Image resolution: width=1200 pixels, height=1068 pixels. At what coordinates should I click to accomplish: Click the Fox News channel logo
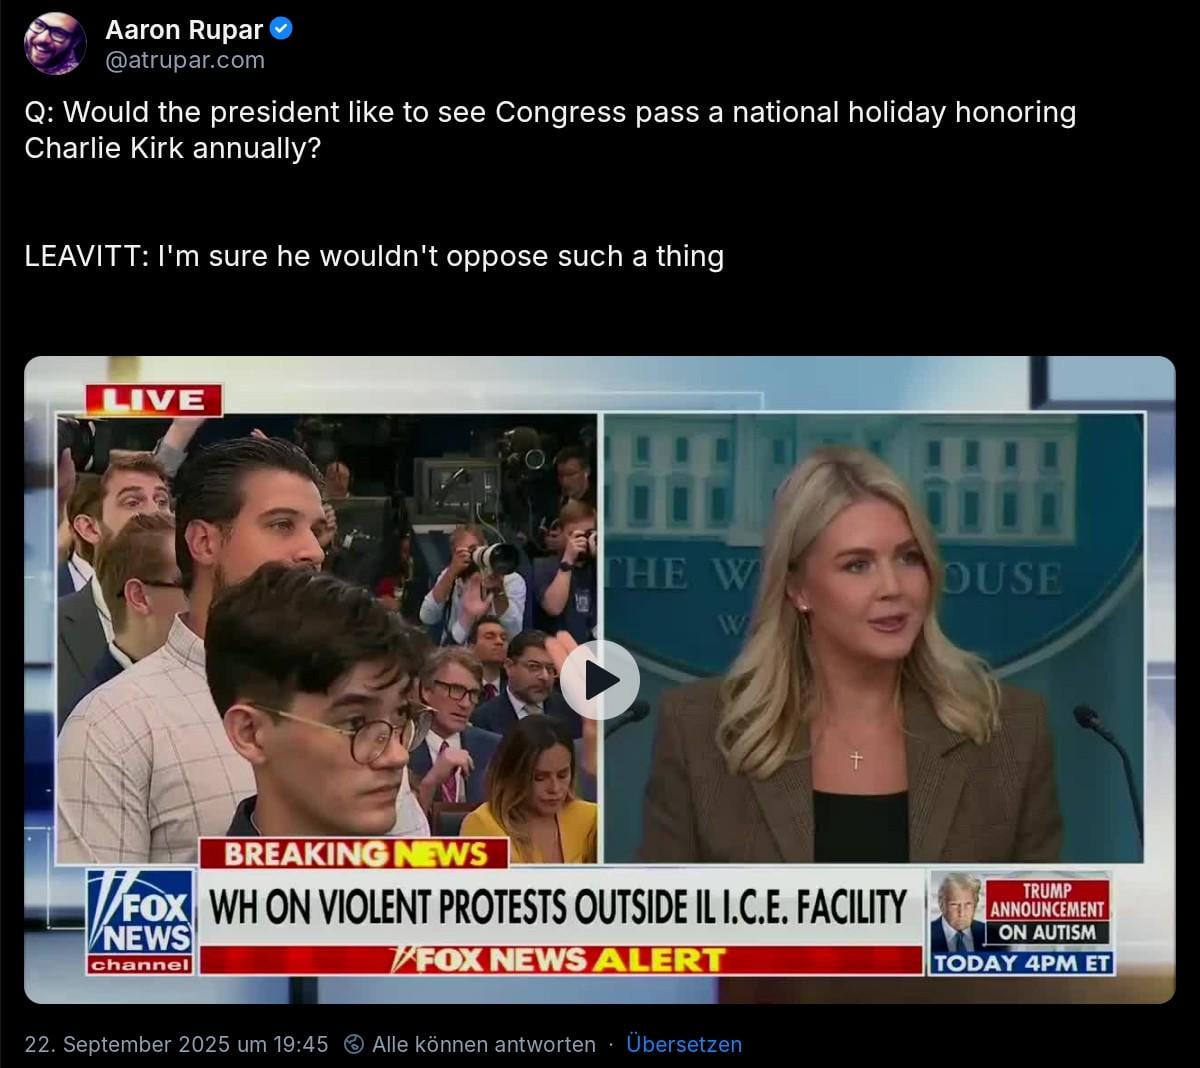(140, 922)
